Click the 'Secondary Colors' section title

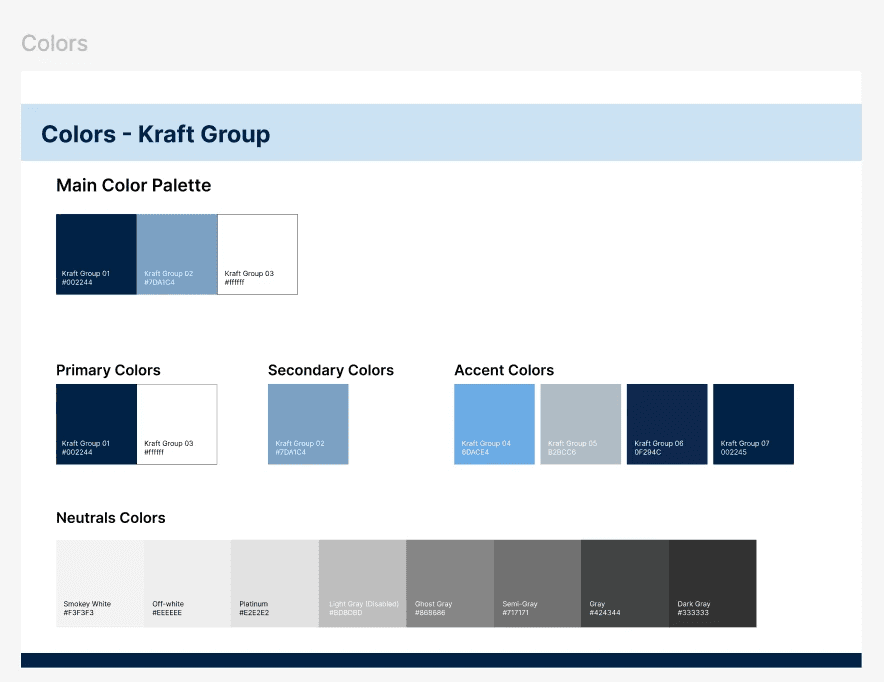tap(331, 370)
